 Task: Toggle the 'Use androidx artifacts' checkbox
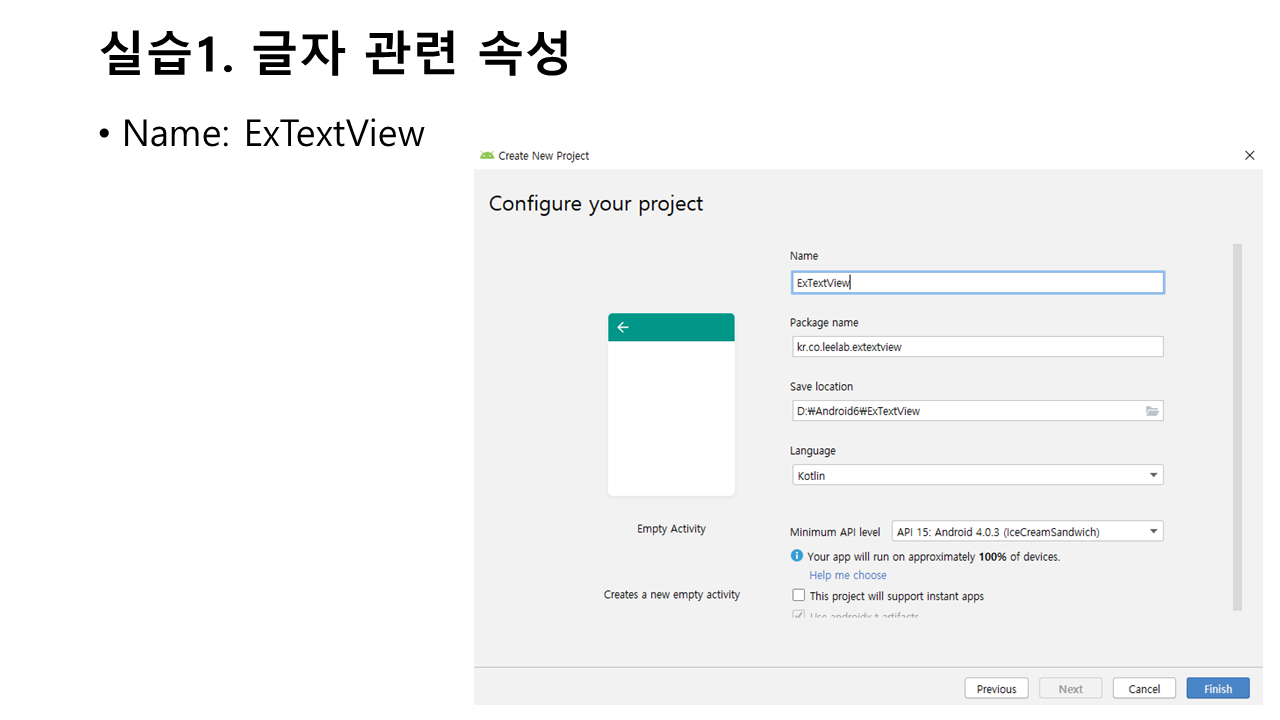point(799,616)
